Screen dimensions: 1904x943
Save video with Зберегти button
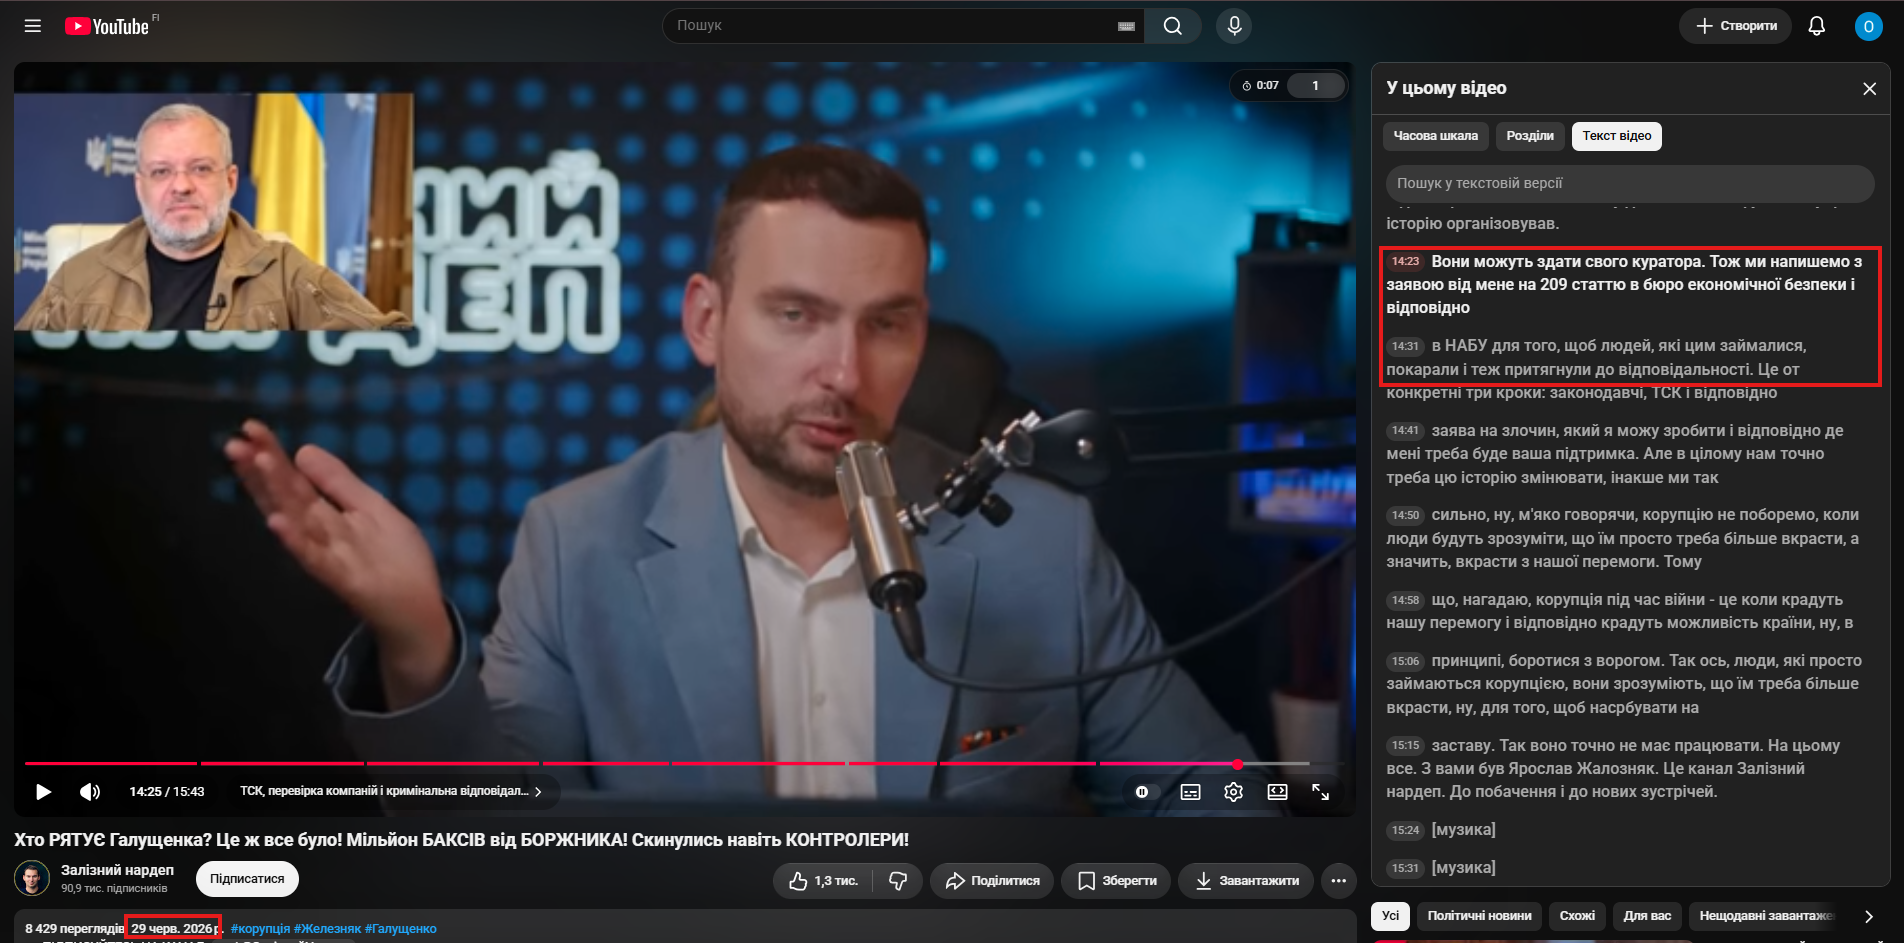coord(1116,881)
